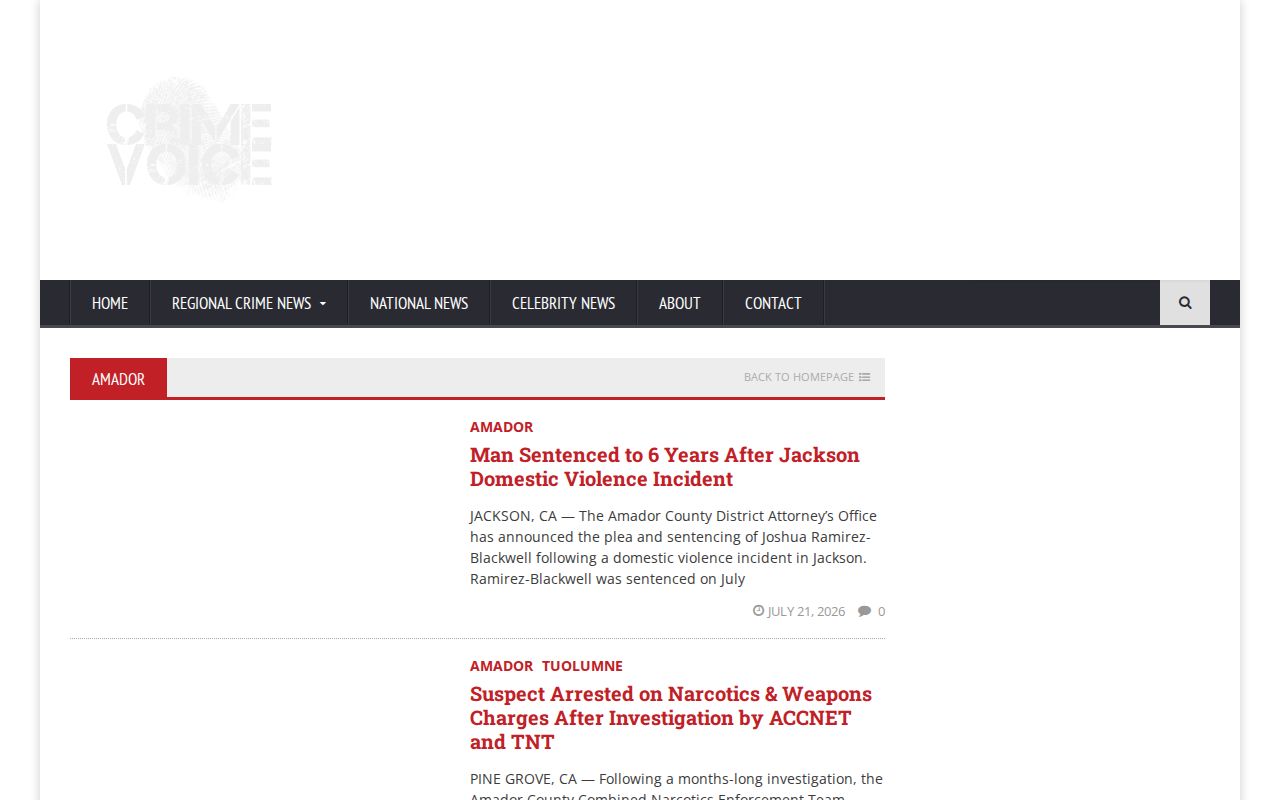Open Suspect Arrested on Narcotics & Weapons article

tap(671, 718)
